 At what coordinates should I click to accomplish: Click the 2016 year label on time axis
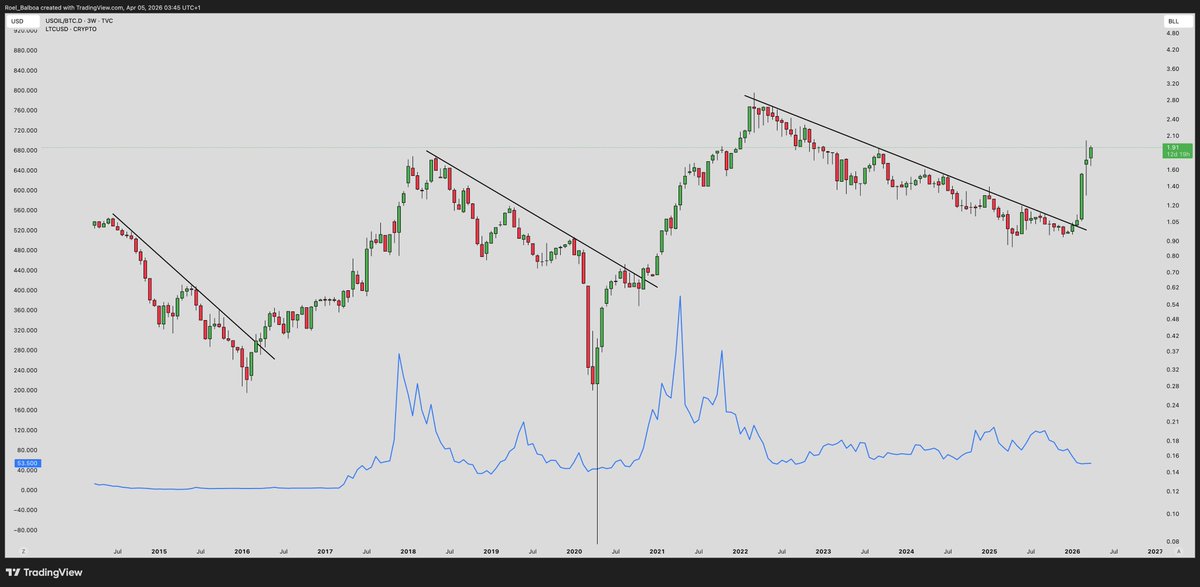tap(242, 551)
